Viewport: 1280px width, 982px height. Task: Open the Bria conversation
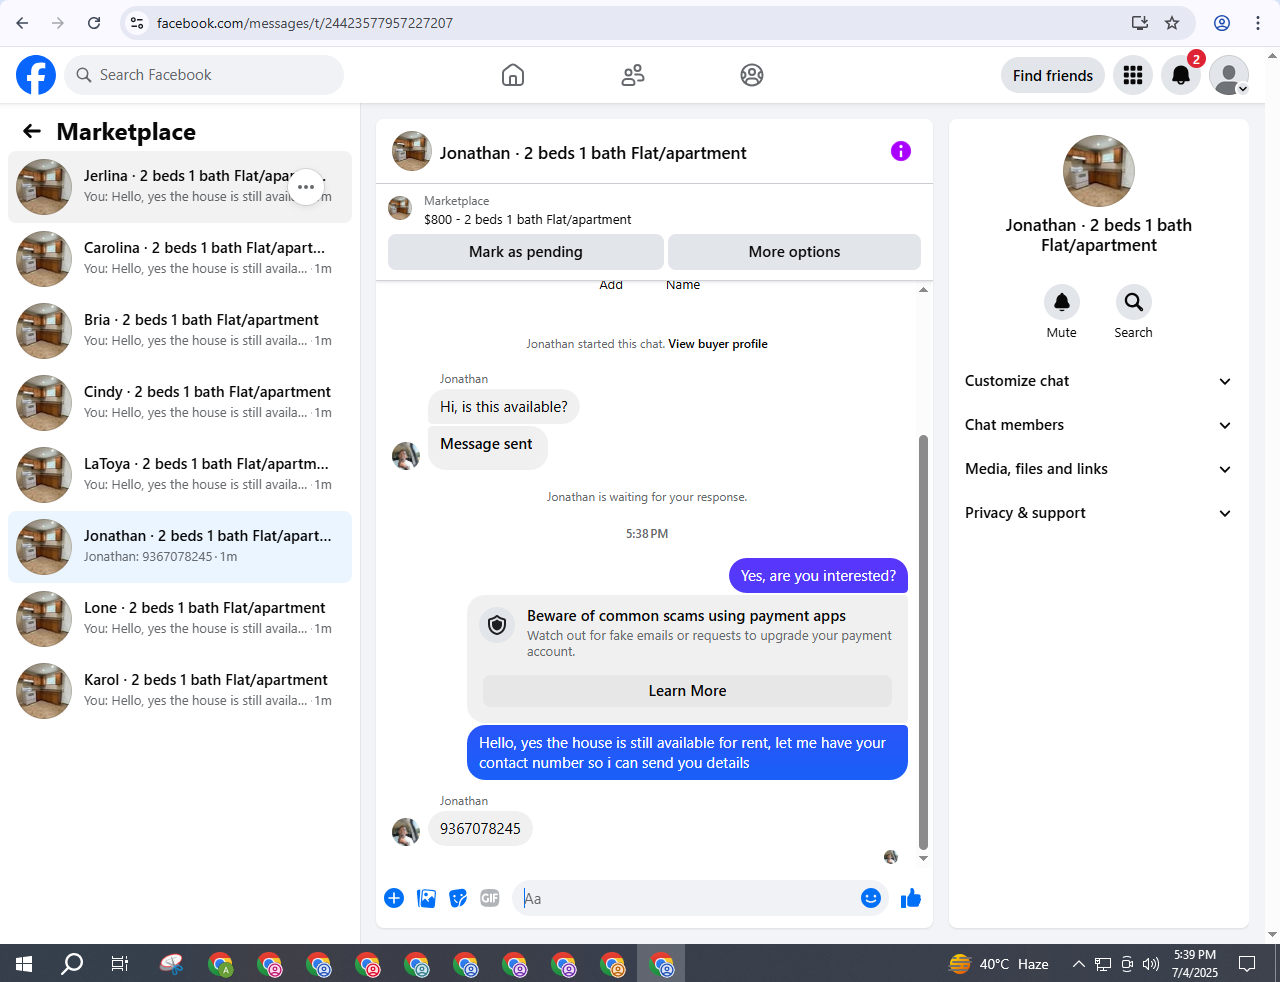point(180,331)
